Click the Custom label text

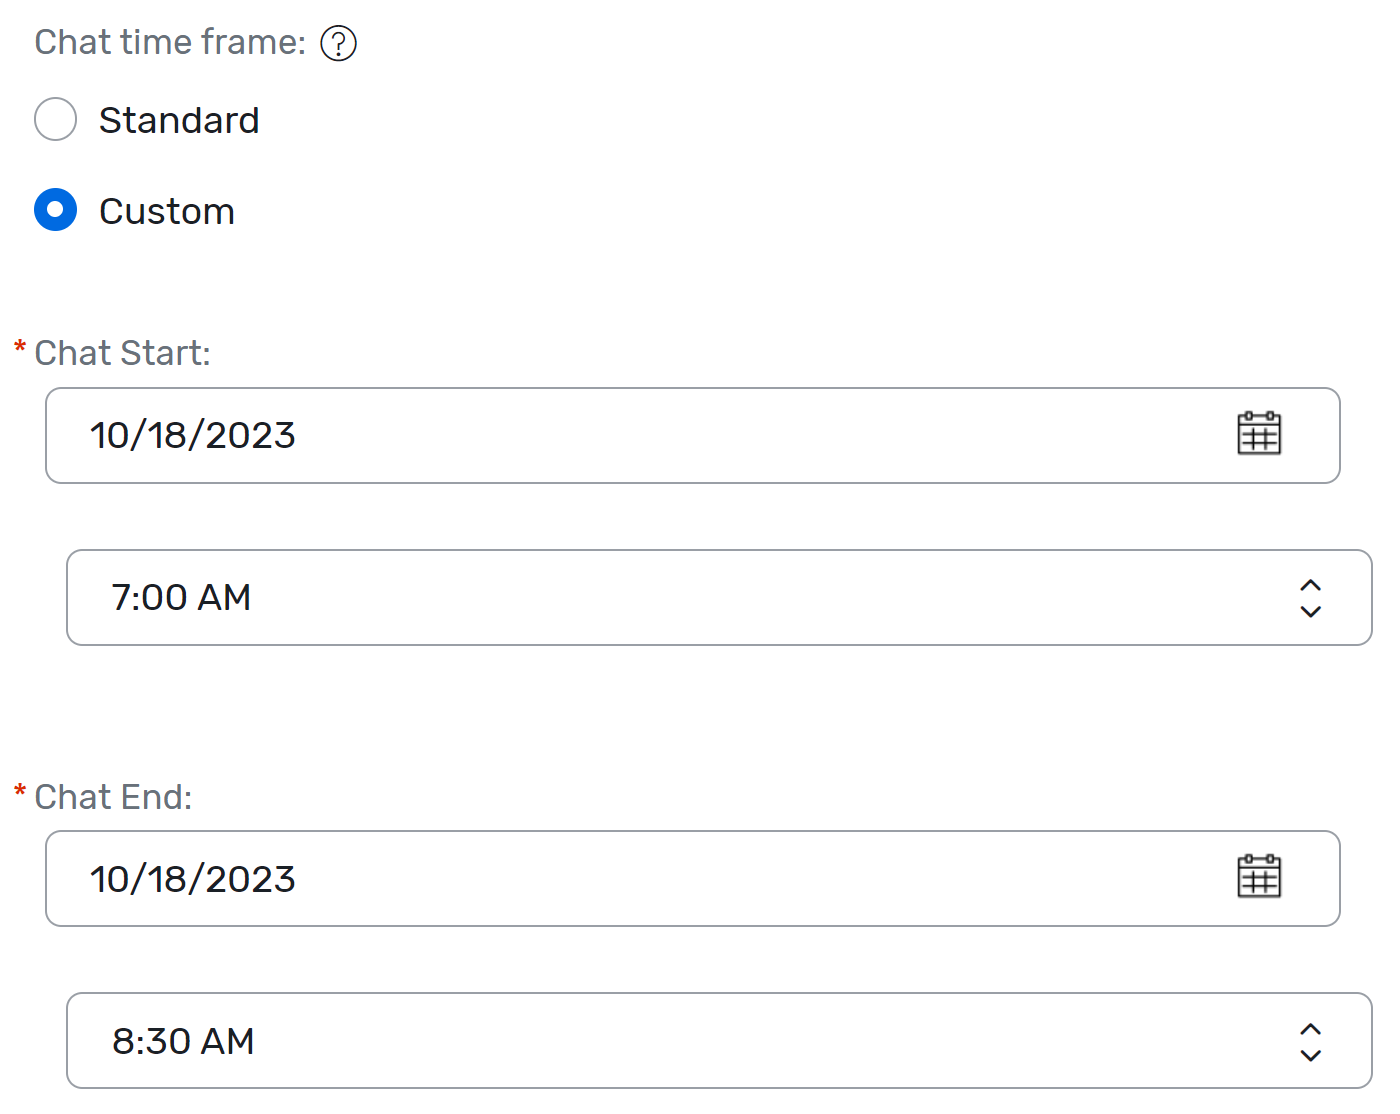pos(166,210)
